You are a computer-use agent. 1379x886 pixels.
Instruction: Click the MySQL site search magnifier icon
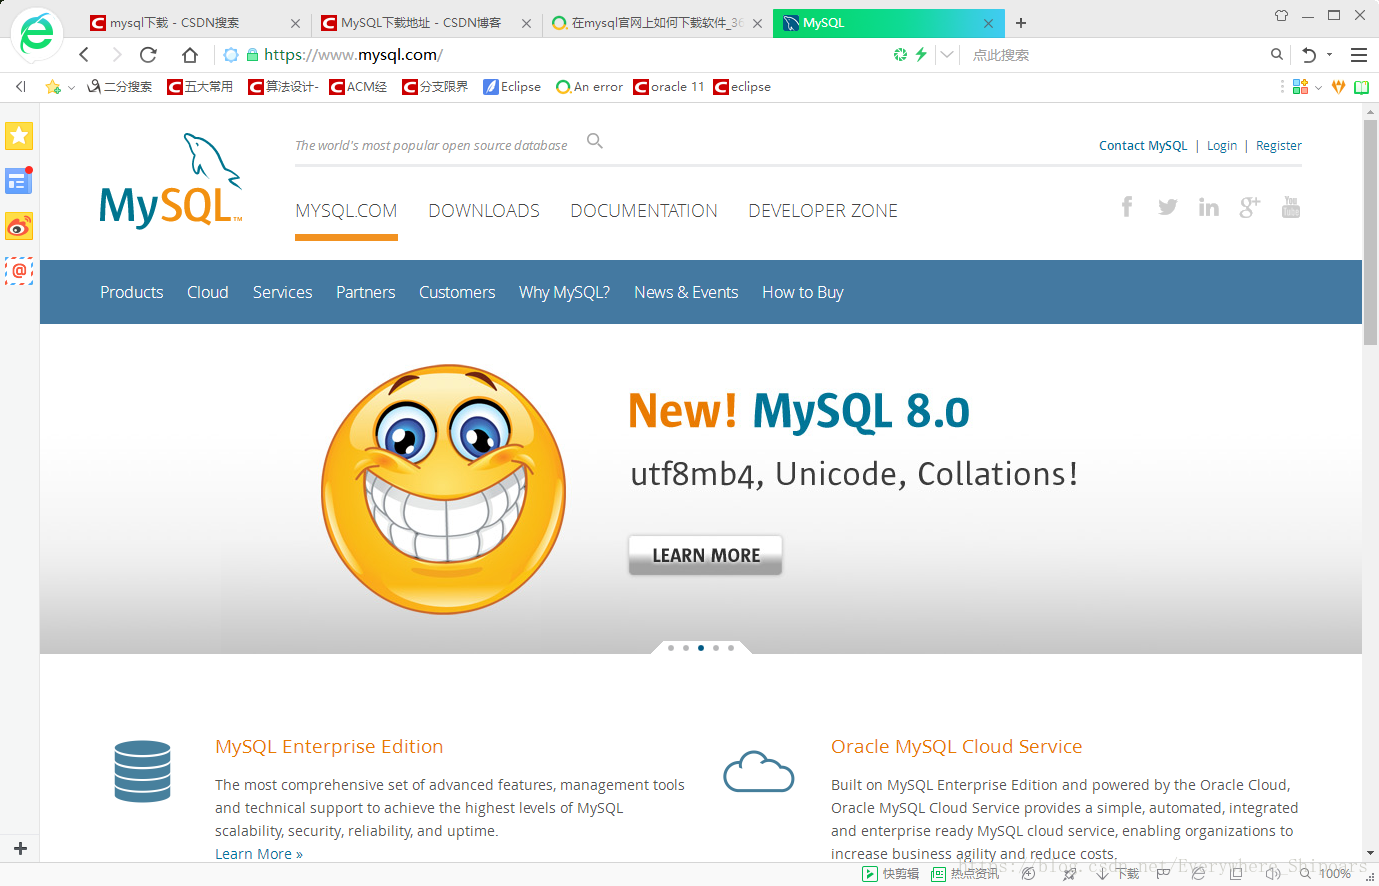coord(595,141)
